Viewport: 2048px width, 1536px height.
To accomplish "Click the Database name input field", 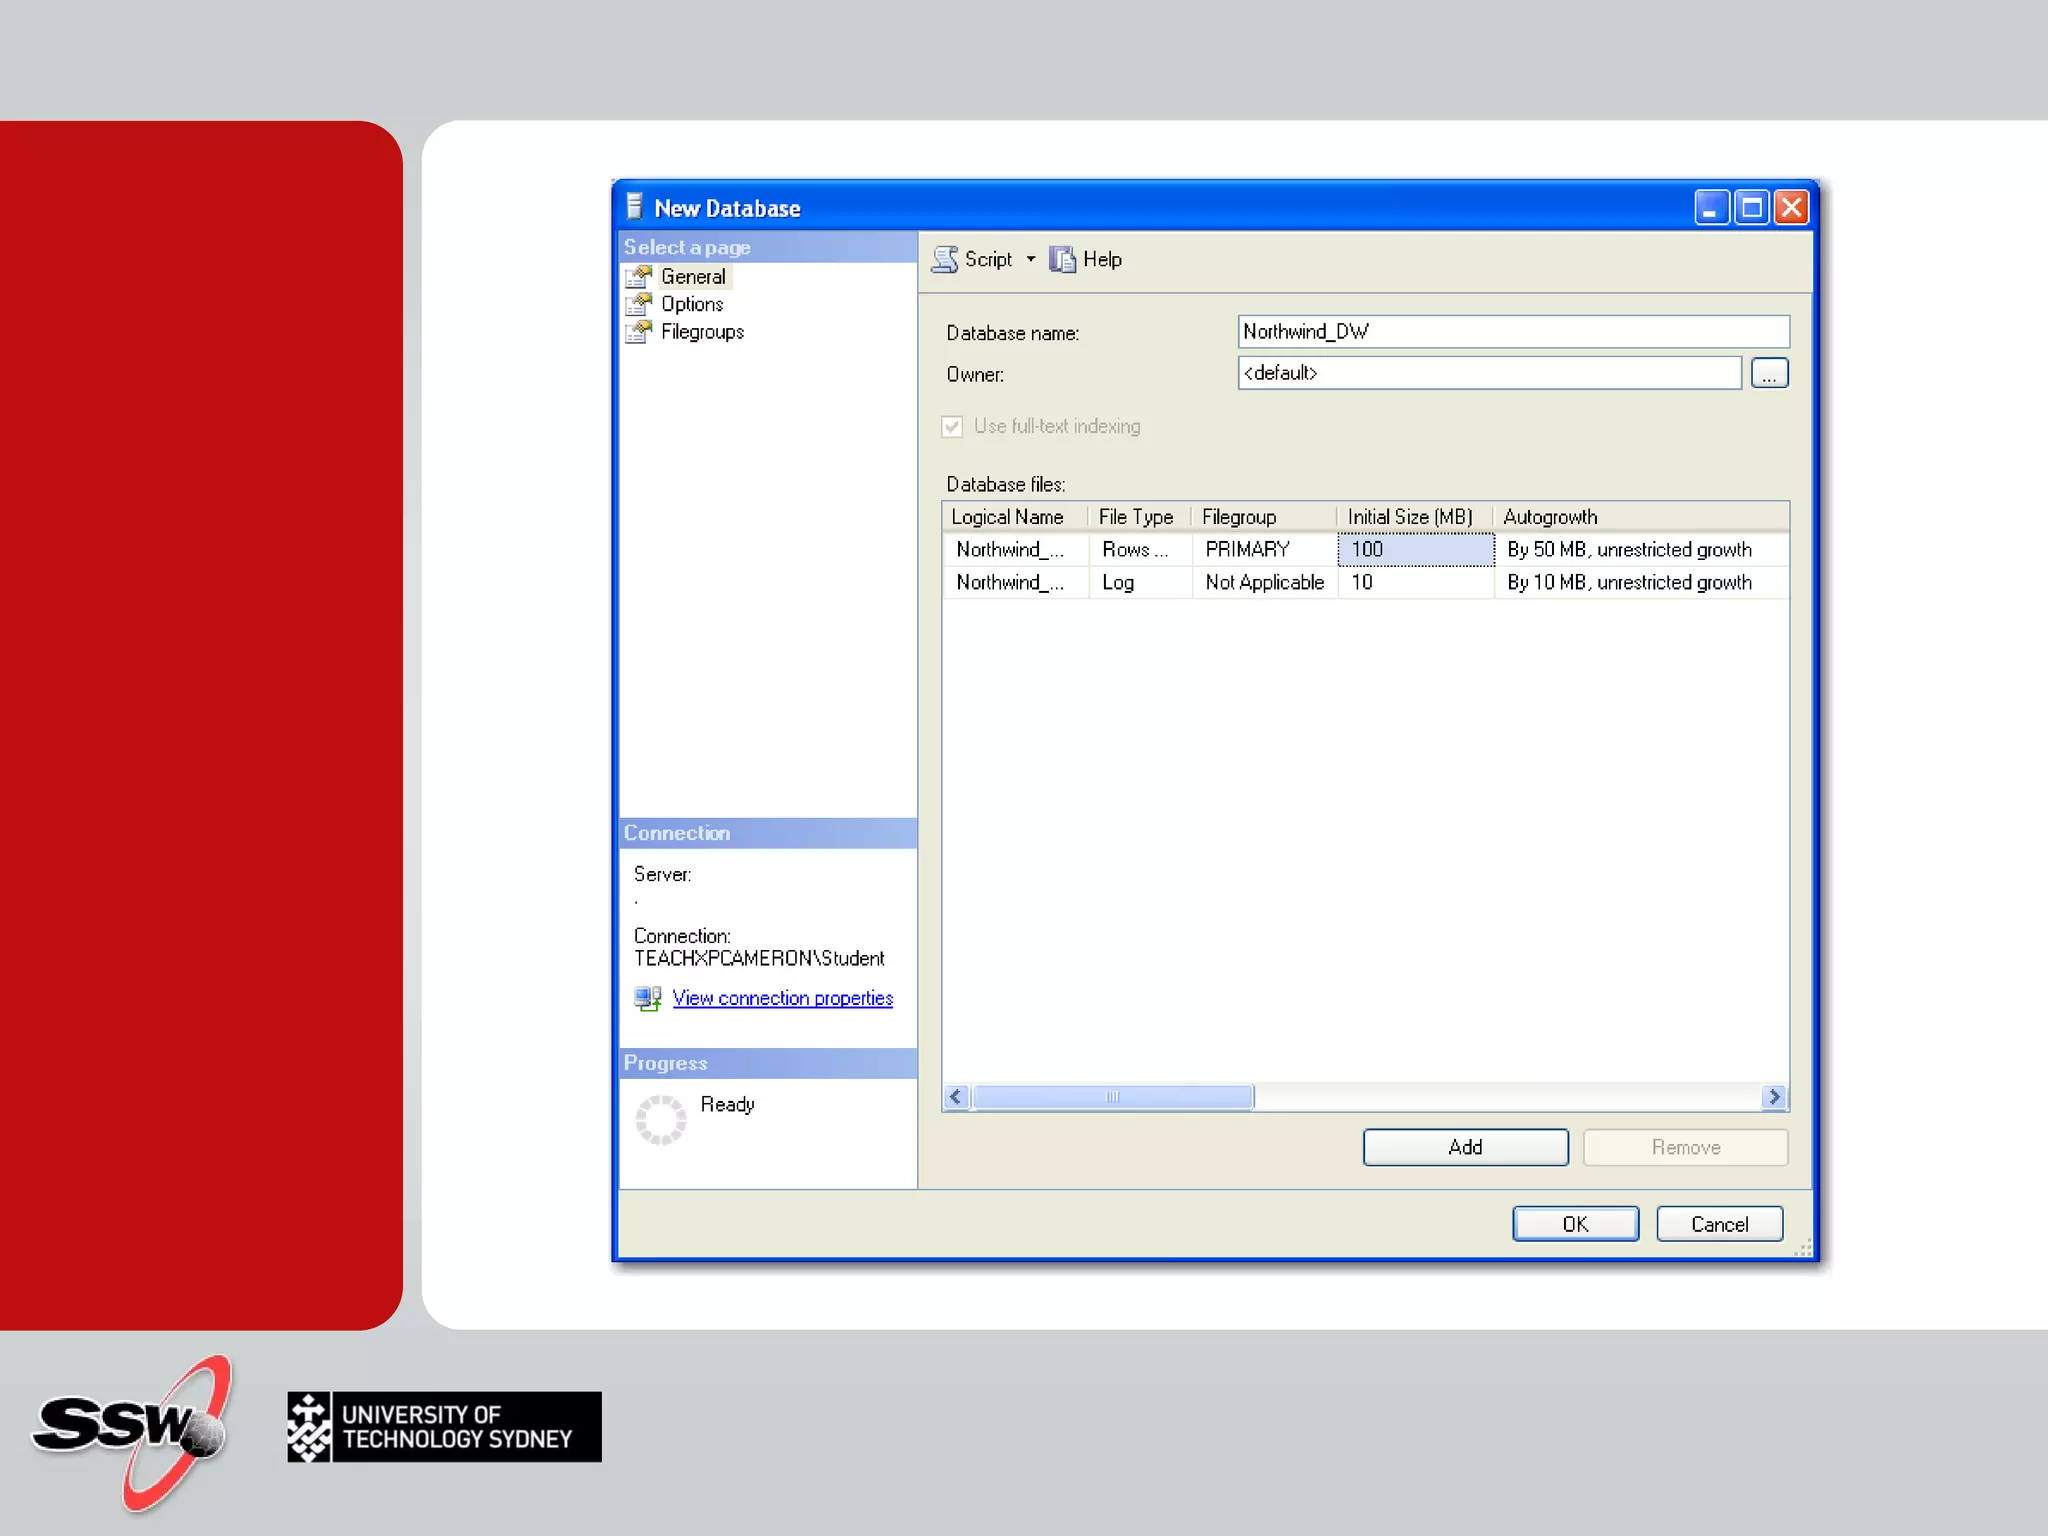I will (1512, 332).
